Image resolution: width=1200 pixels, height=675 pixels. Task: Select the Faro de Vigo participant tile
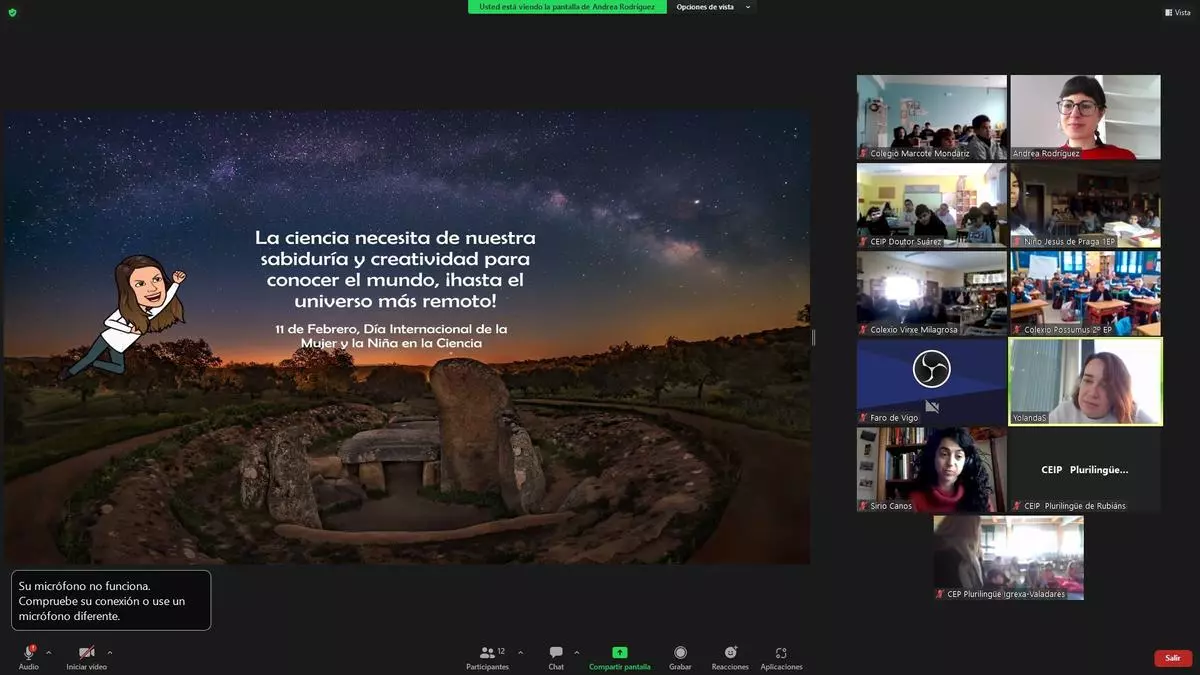(931, 381)
